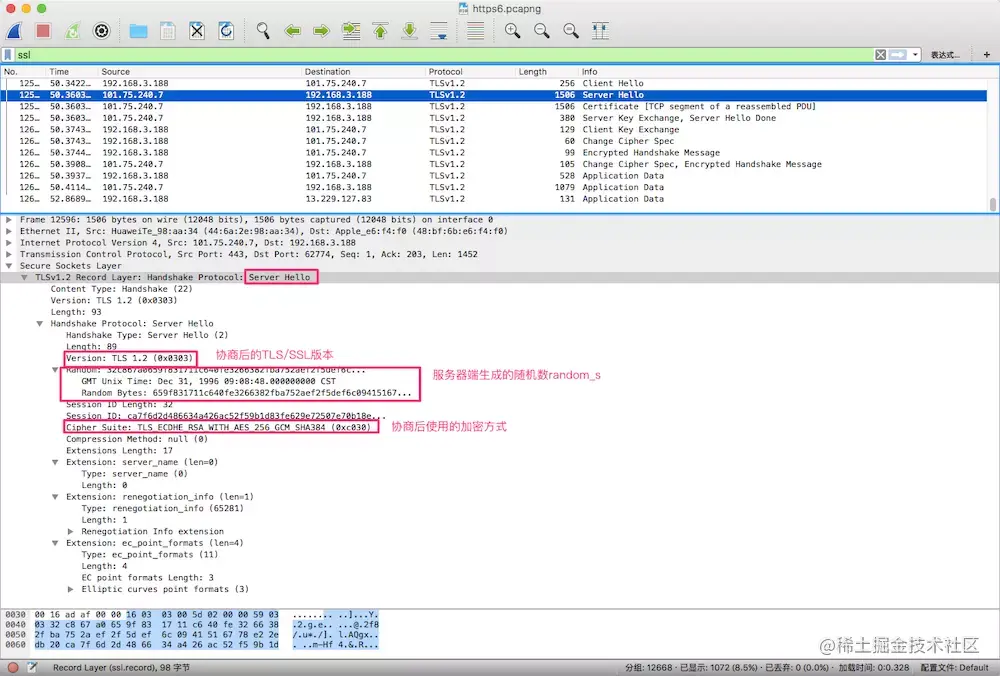Collapse the TLSv1.2 Record Layer node
Screen dimensions: 1000x676
pyautogui.click(x=24, y=277)
